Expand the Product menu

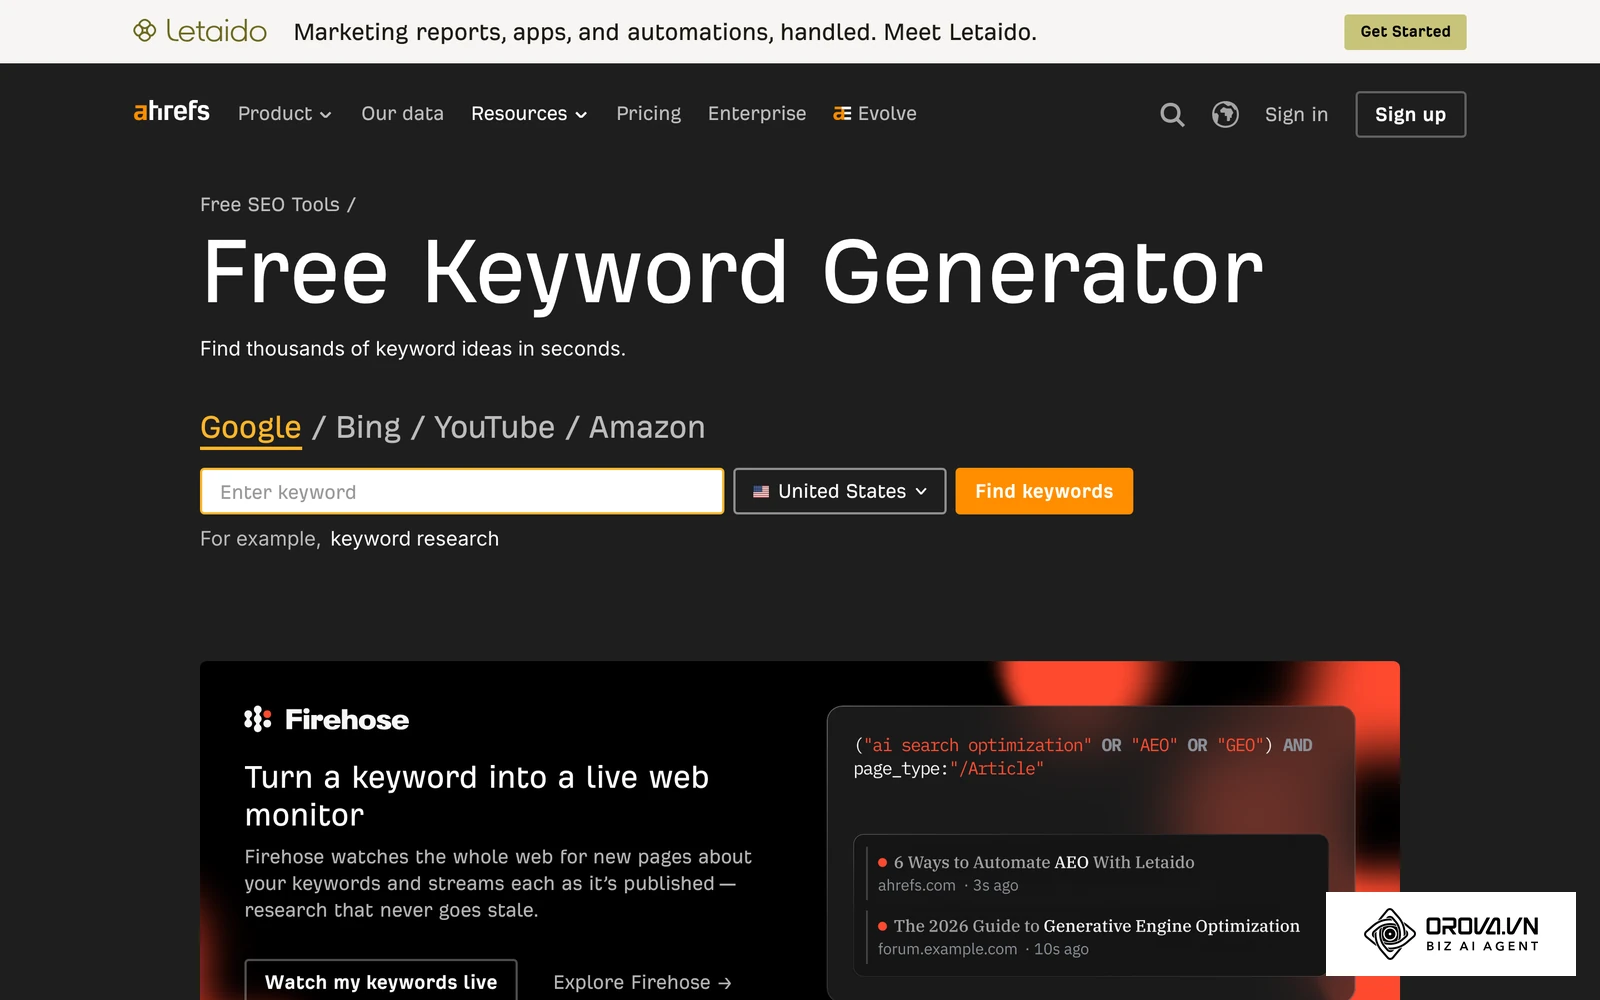click(284, 114)
